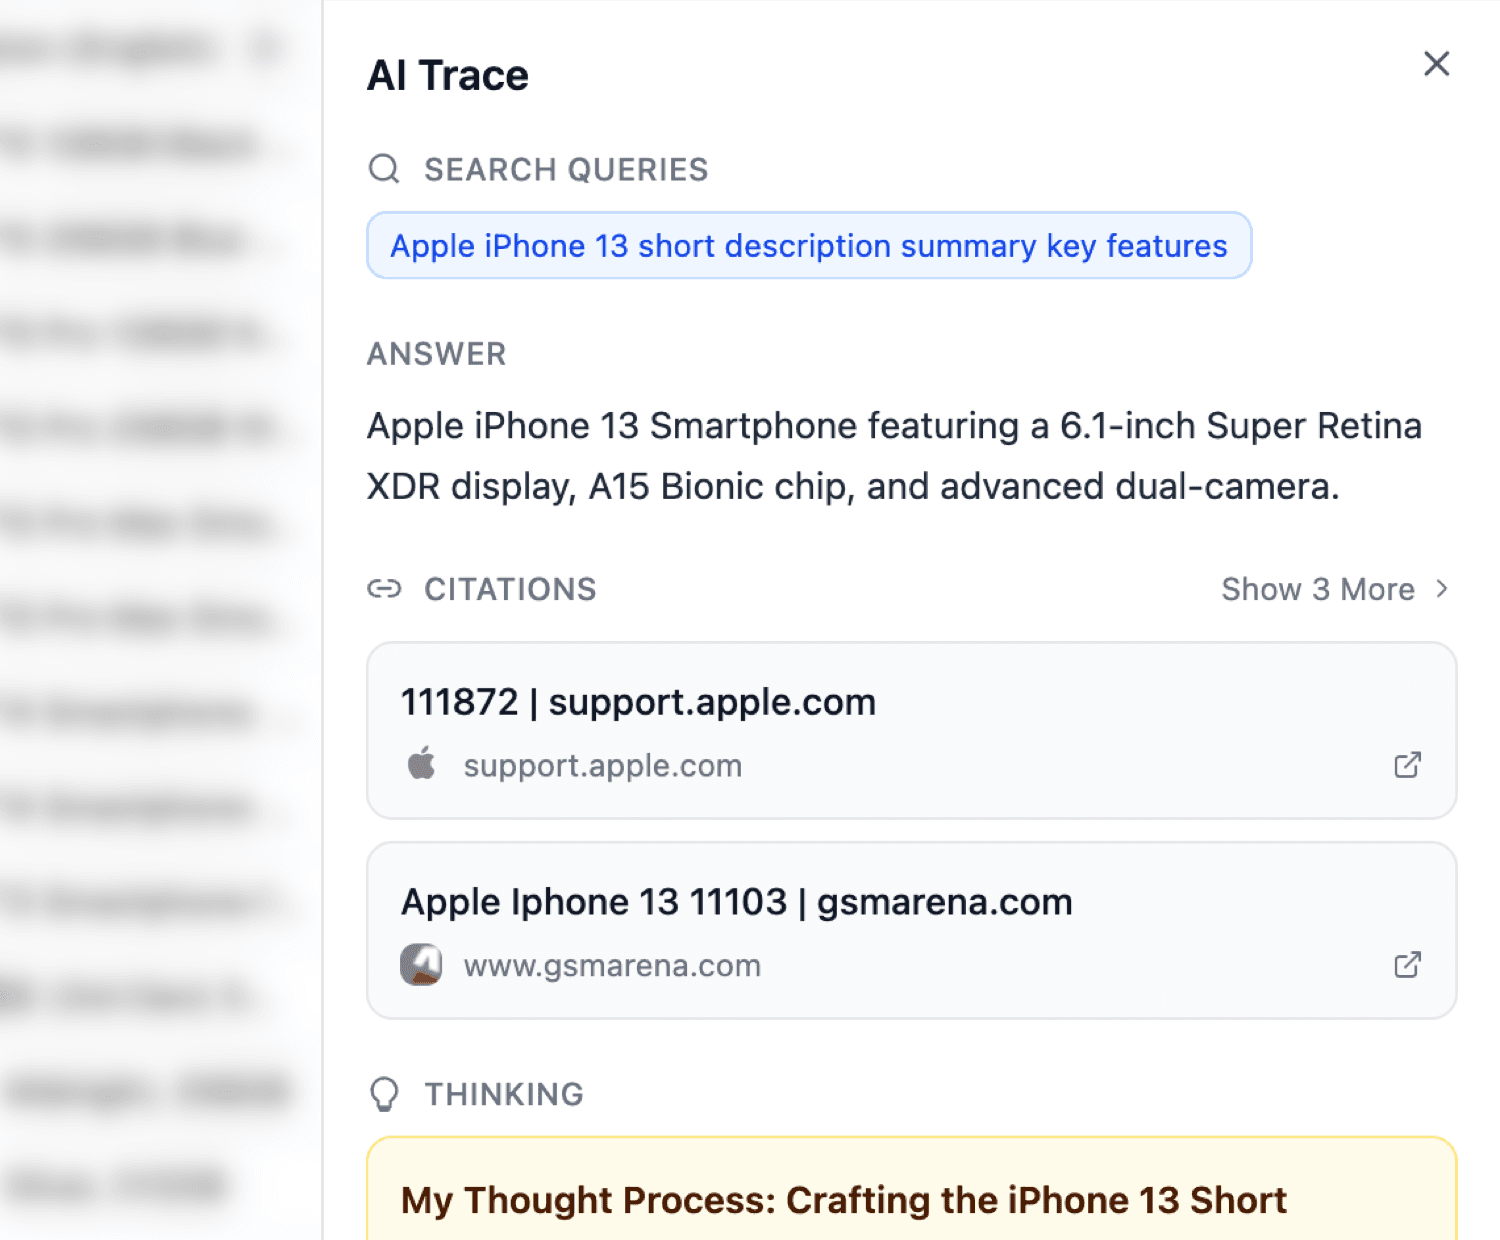The height and width of the screenshot is (1240, 1500).
Task: Click the GSMArena favicon
Action: tap(421, 965)
